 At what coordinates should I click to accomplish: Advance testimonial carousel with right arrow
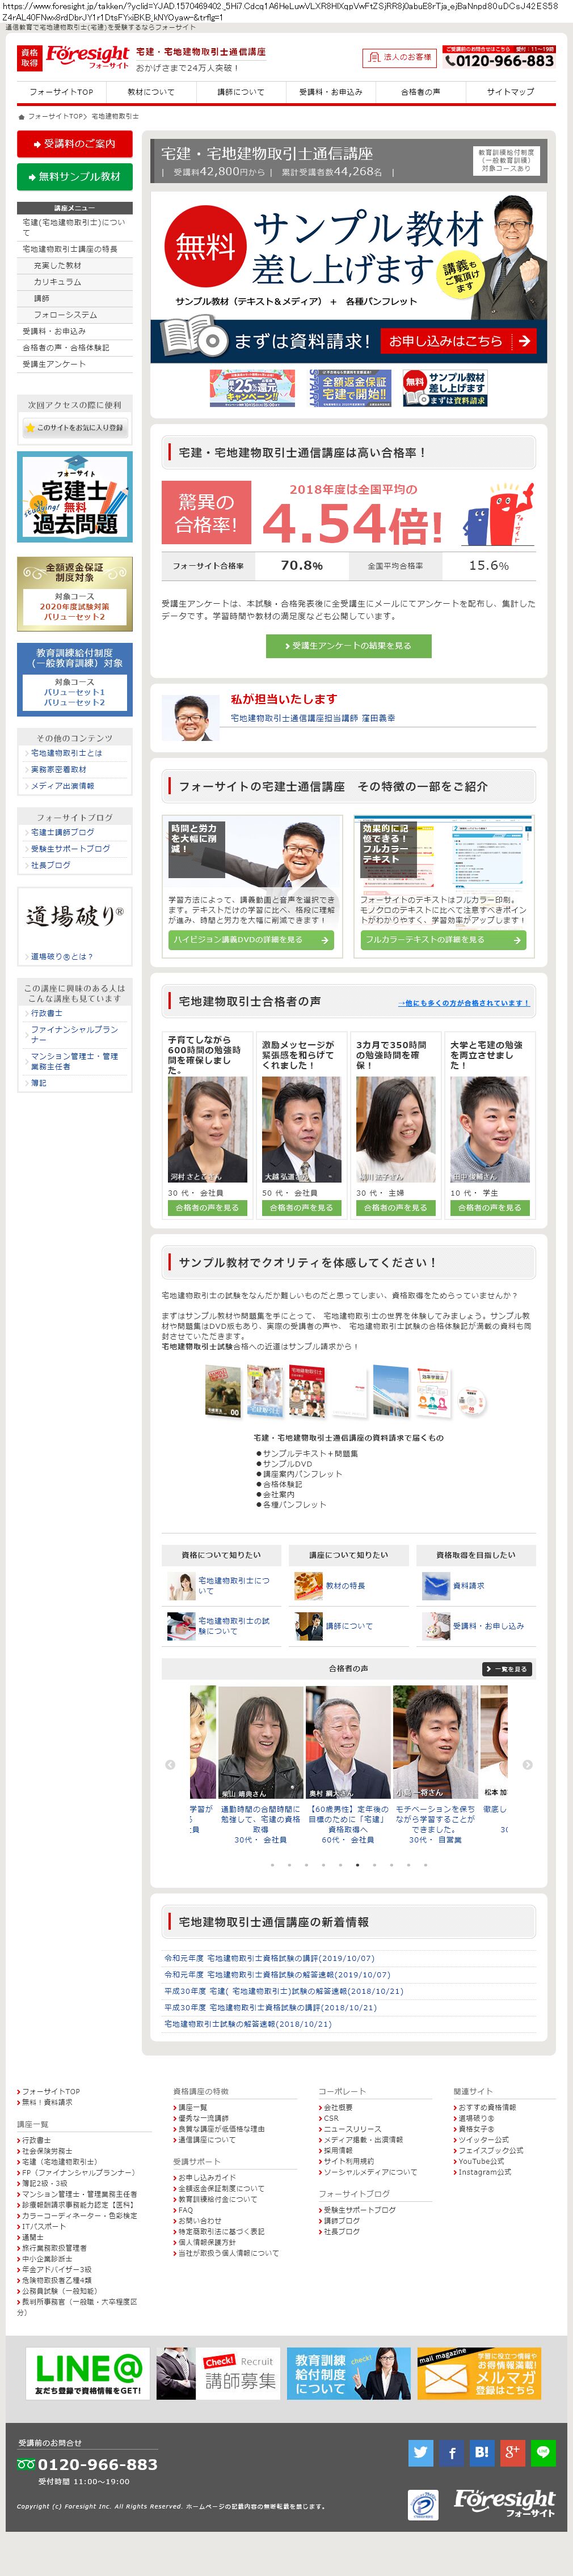tap(527, 1764)
